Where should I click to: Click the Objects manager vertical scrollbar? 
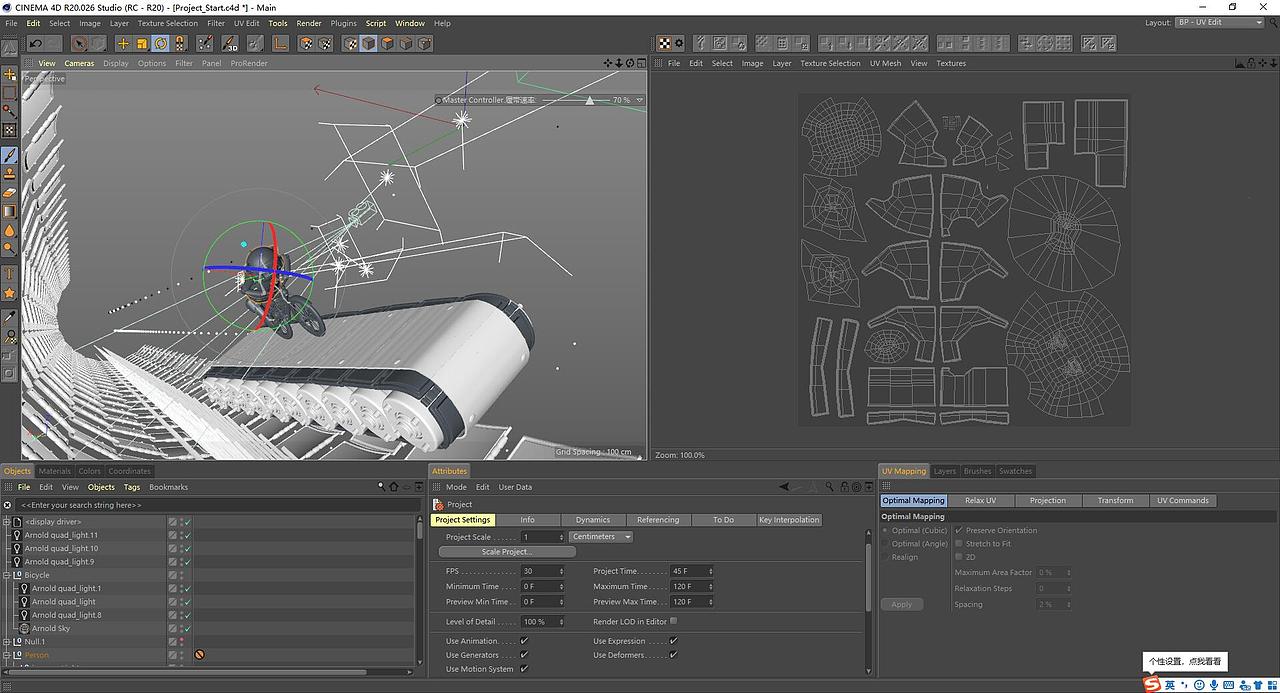pyautogui.click(x=419, y=530)
